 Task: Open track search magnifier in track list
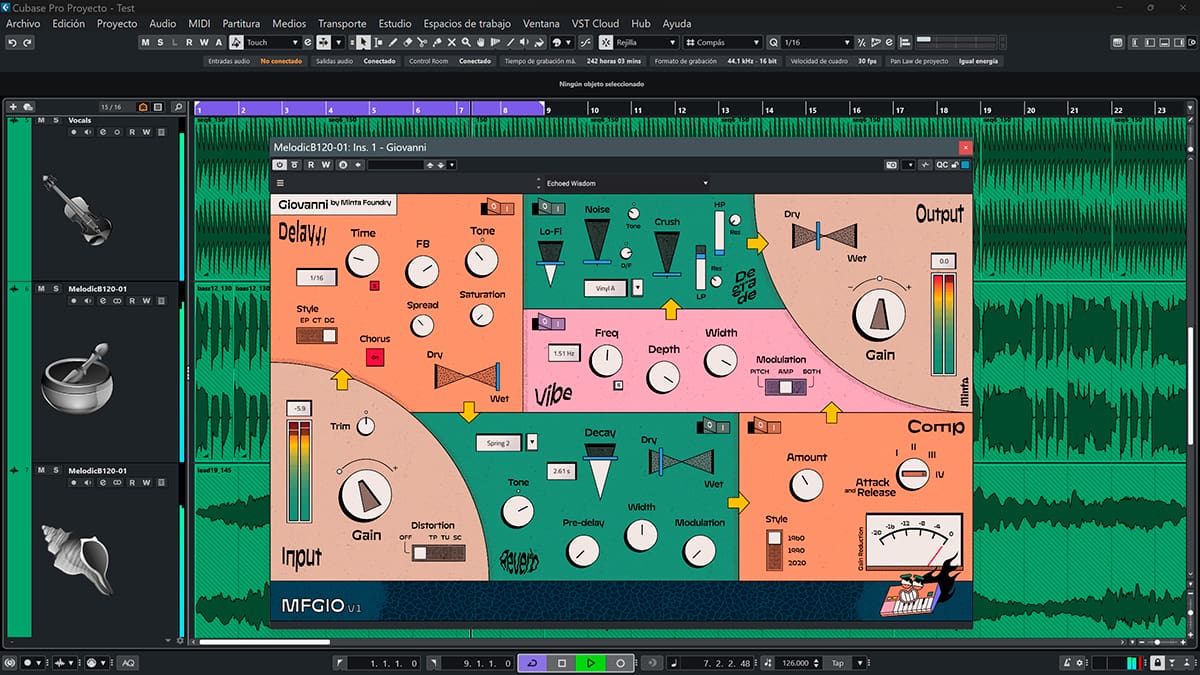pyautogui.click(x=177, y=107)
